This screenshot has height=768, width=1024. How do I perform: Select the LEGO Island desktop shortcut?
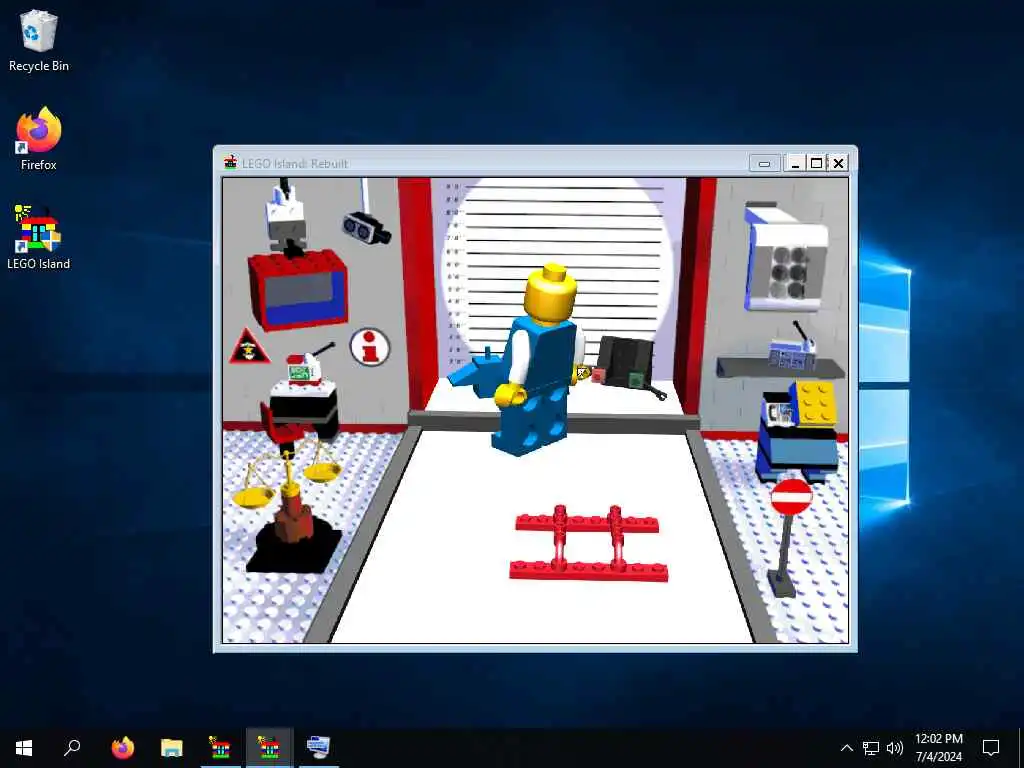39,237
